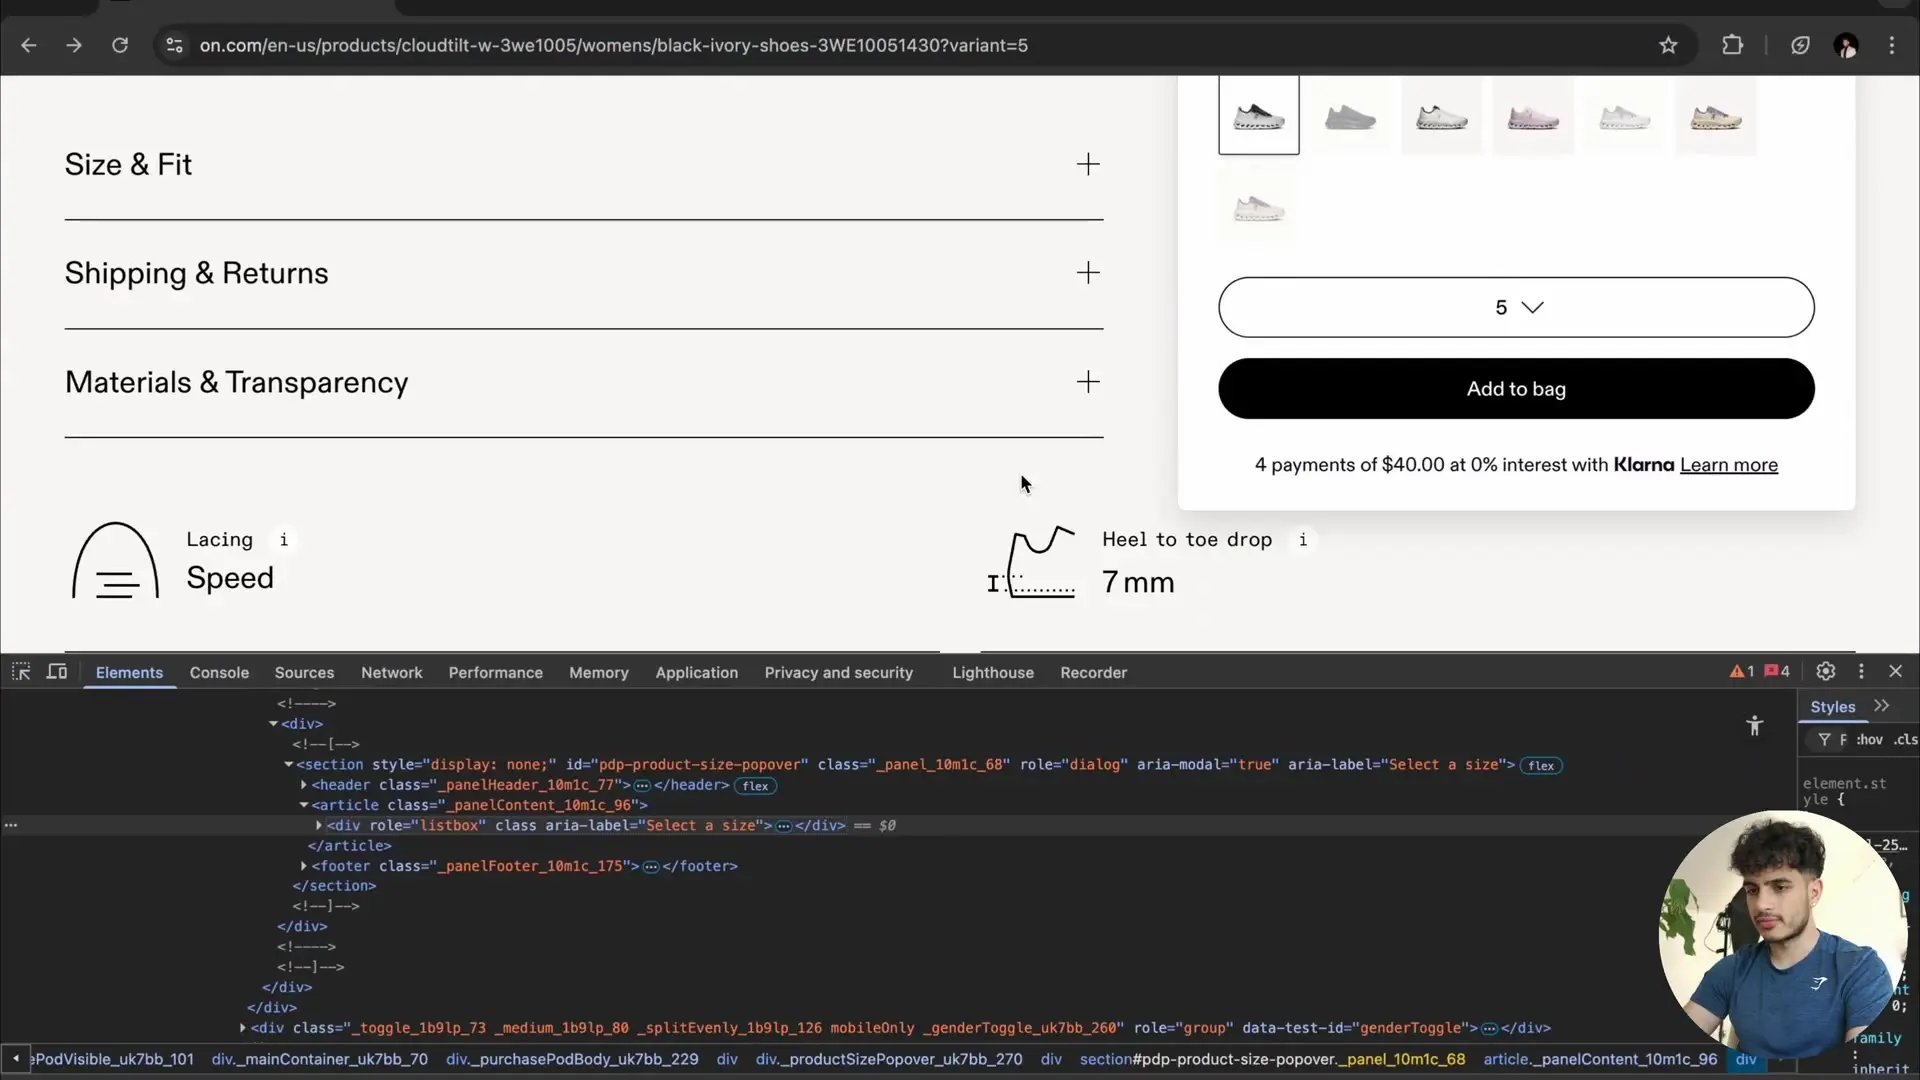
Task: Open the Lighthouse tab
Action: (x=992, y=672)
